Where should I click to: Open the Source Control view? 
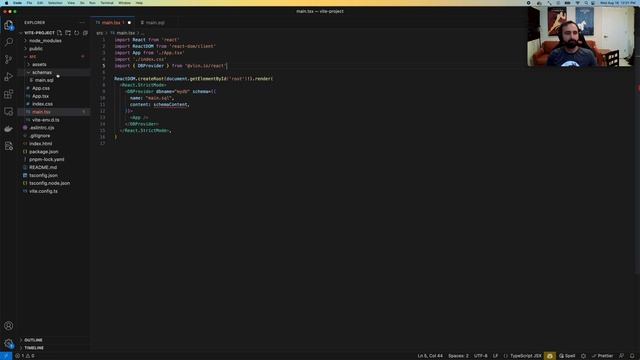coord(9,60)
